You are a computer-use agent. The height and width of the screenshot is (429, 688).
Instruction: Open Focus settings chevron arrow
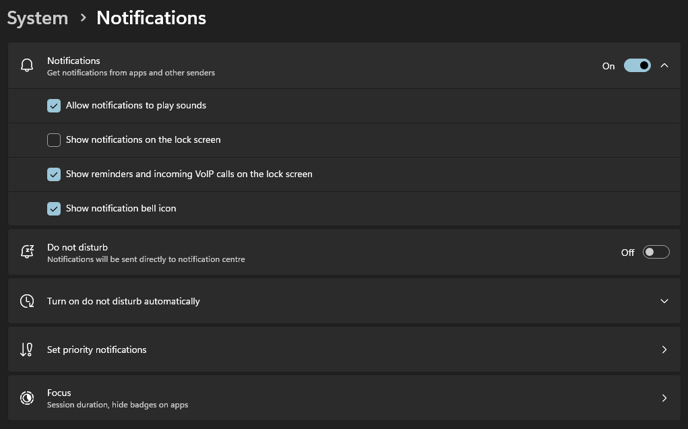(664, 398)
